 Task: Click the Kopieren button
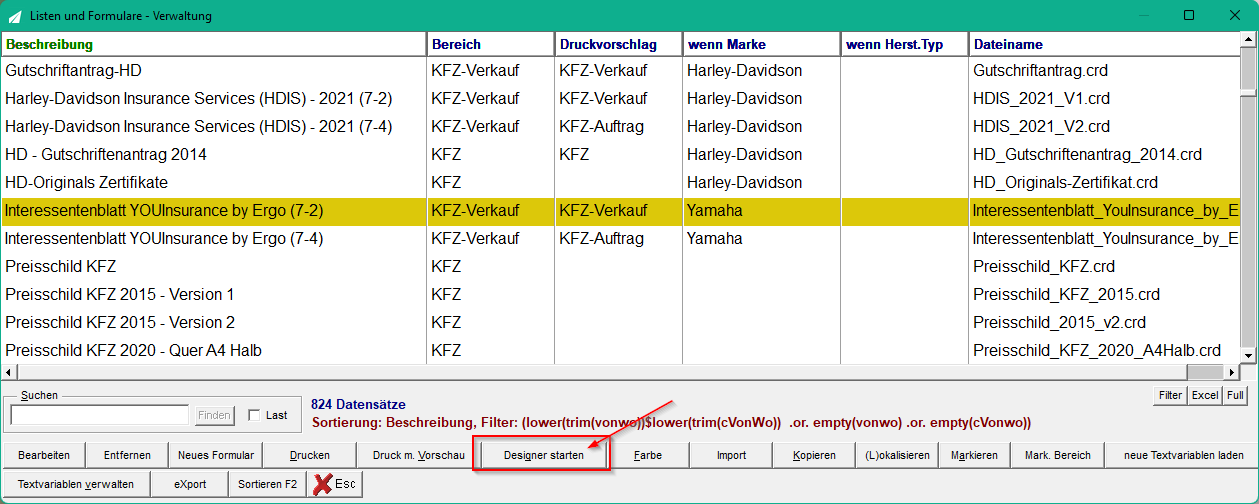coord(814,455)
